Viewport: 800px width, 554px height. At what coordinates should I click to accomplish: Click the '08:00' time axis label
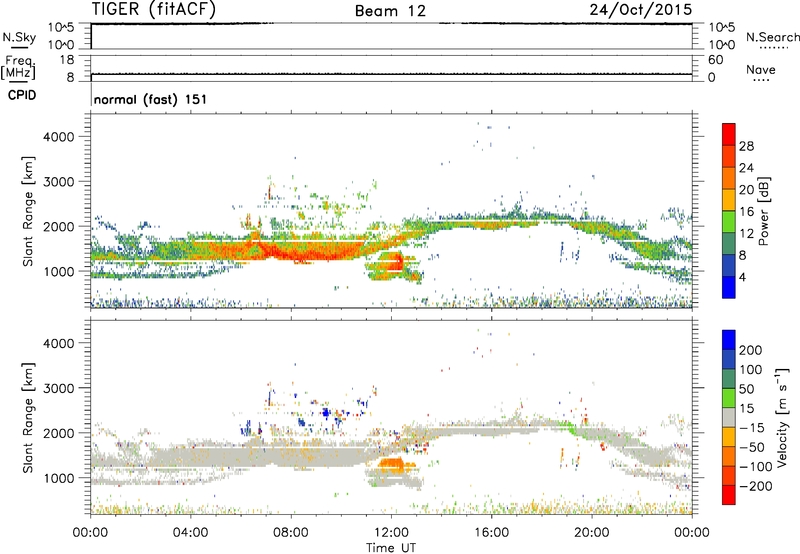pyautogui.click(x=291, y=533)
